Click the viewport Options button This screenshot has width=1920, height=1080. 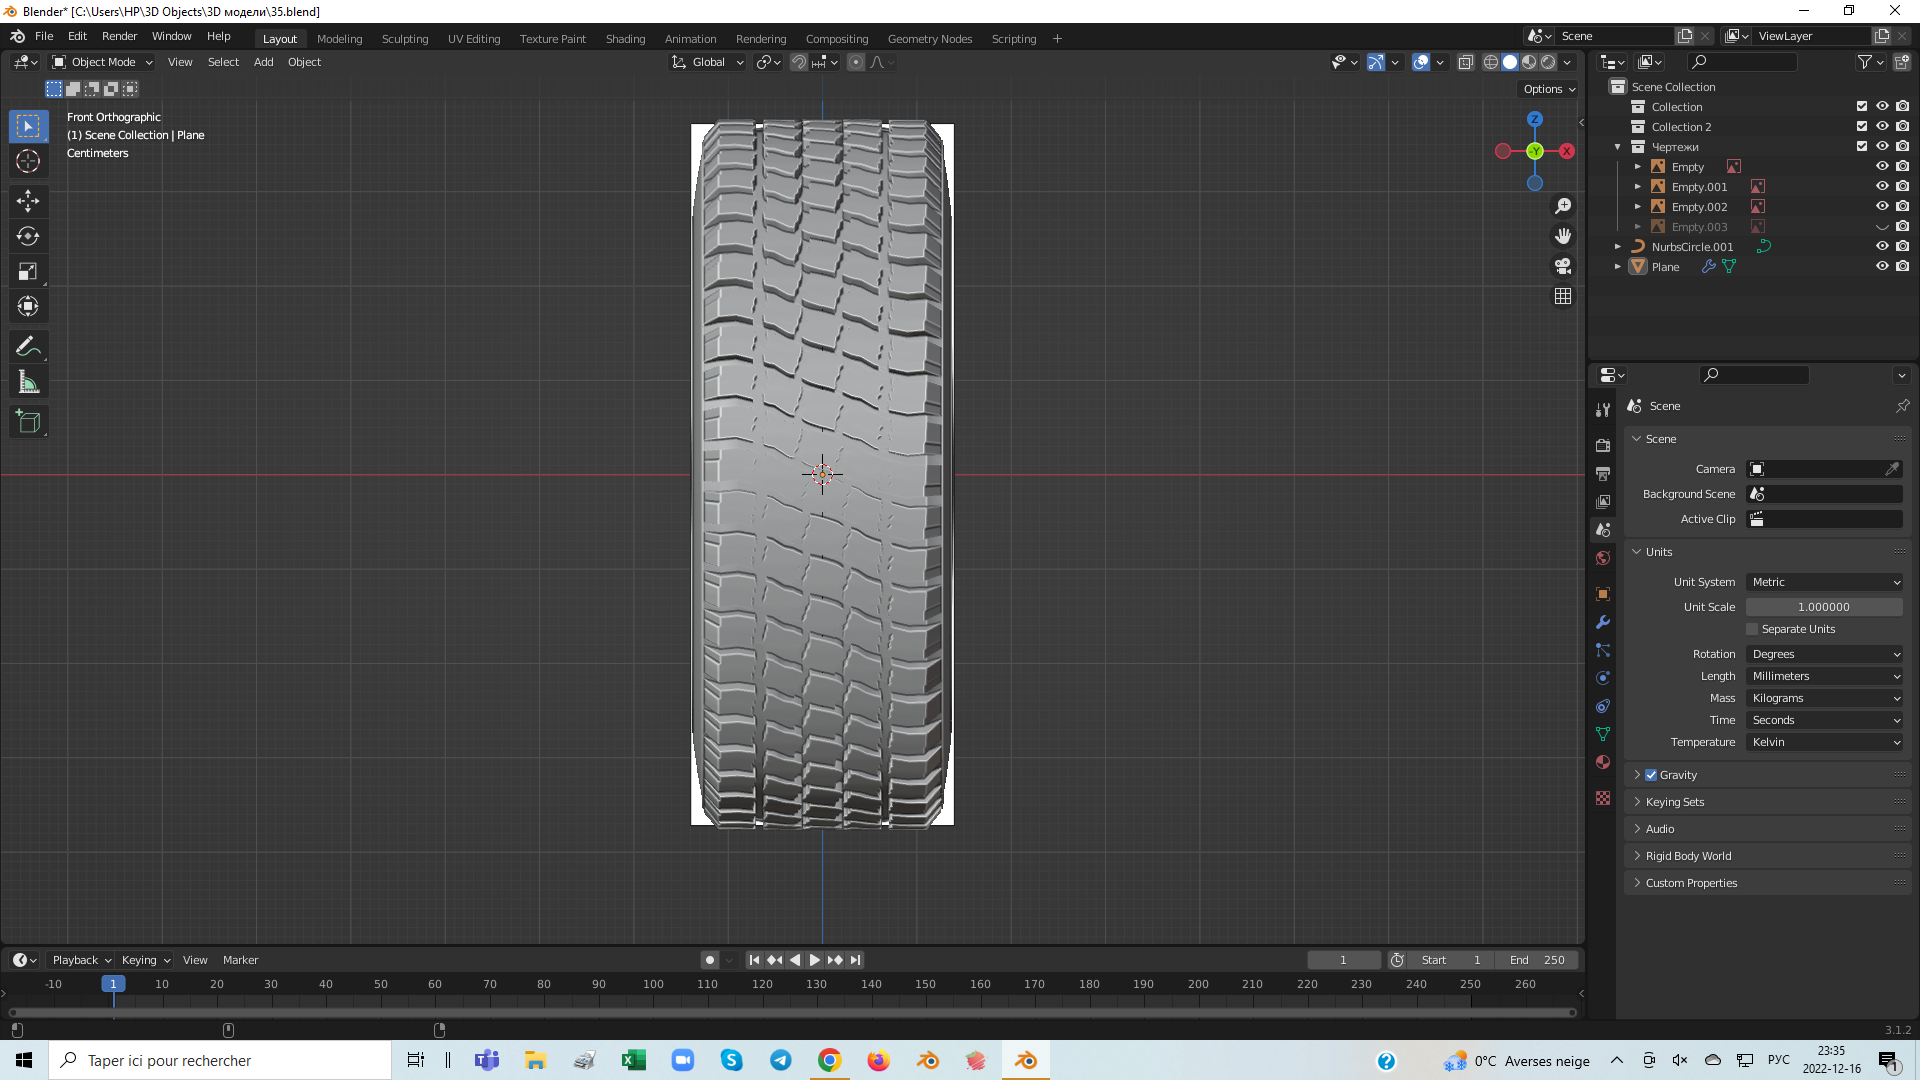coord(1548,89)
